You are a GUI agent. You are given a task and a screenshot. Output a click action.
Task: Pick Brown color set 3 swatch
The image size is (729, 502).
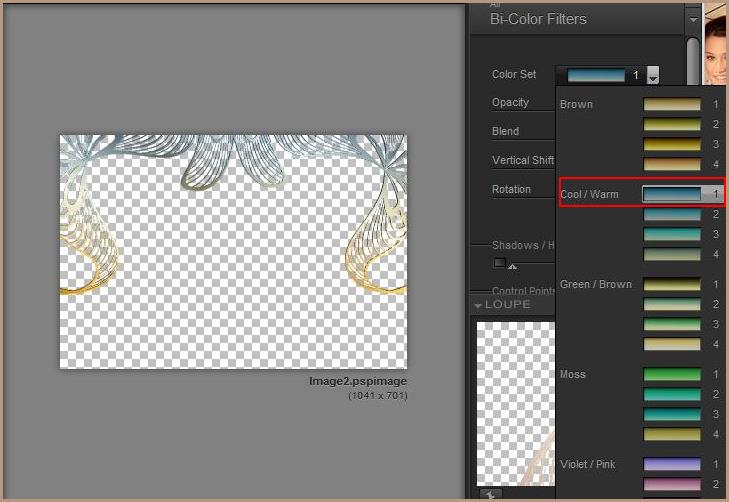pos(671,144)
